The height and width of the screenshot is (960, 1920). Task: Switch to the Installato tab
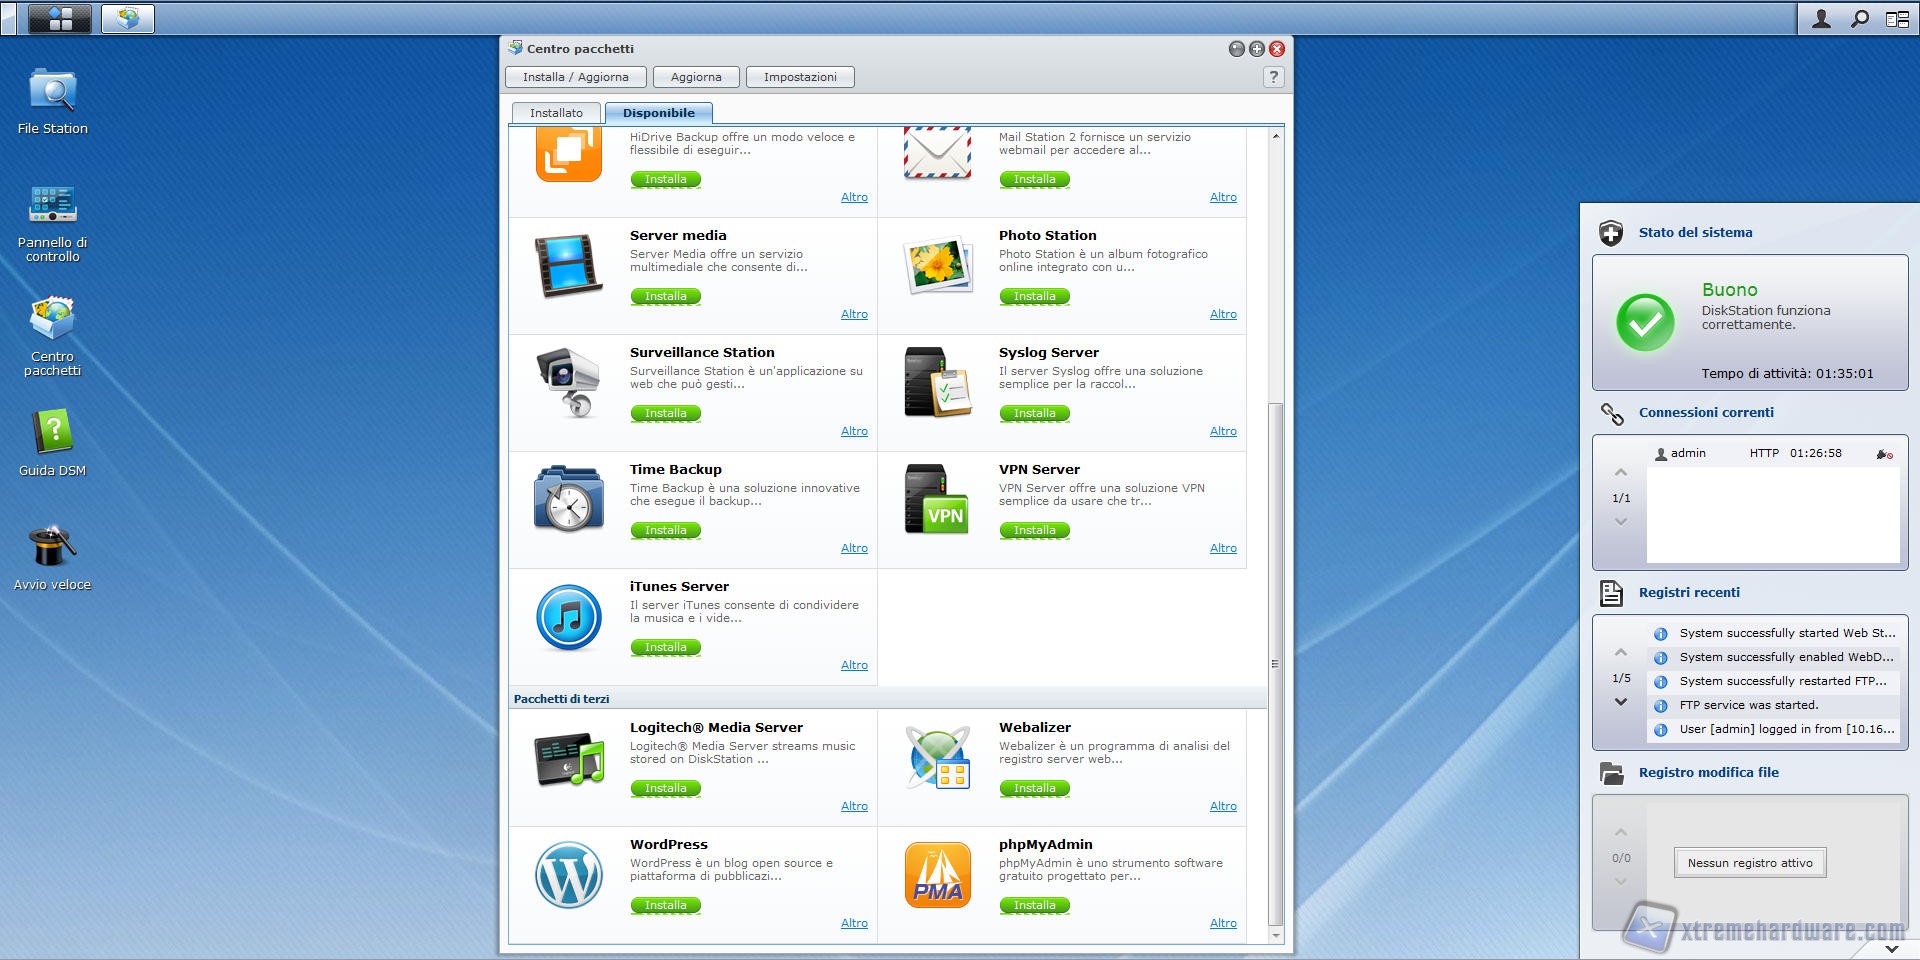556,113
